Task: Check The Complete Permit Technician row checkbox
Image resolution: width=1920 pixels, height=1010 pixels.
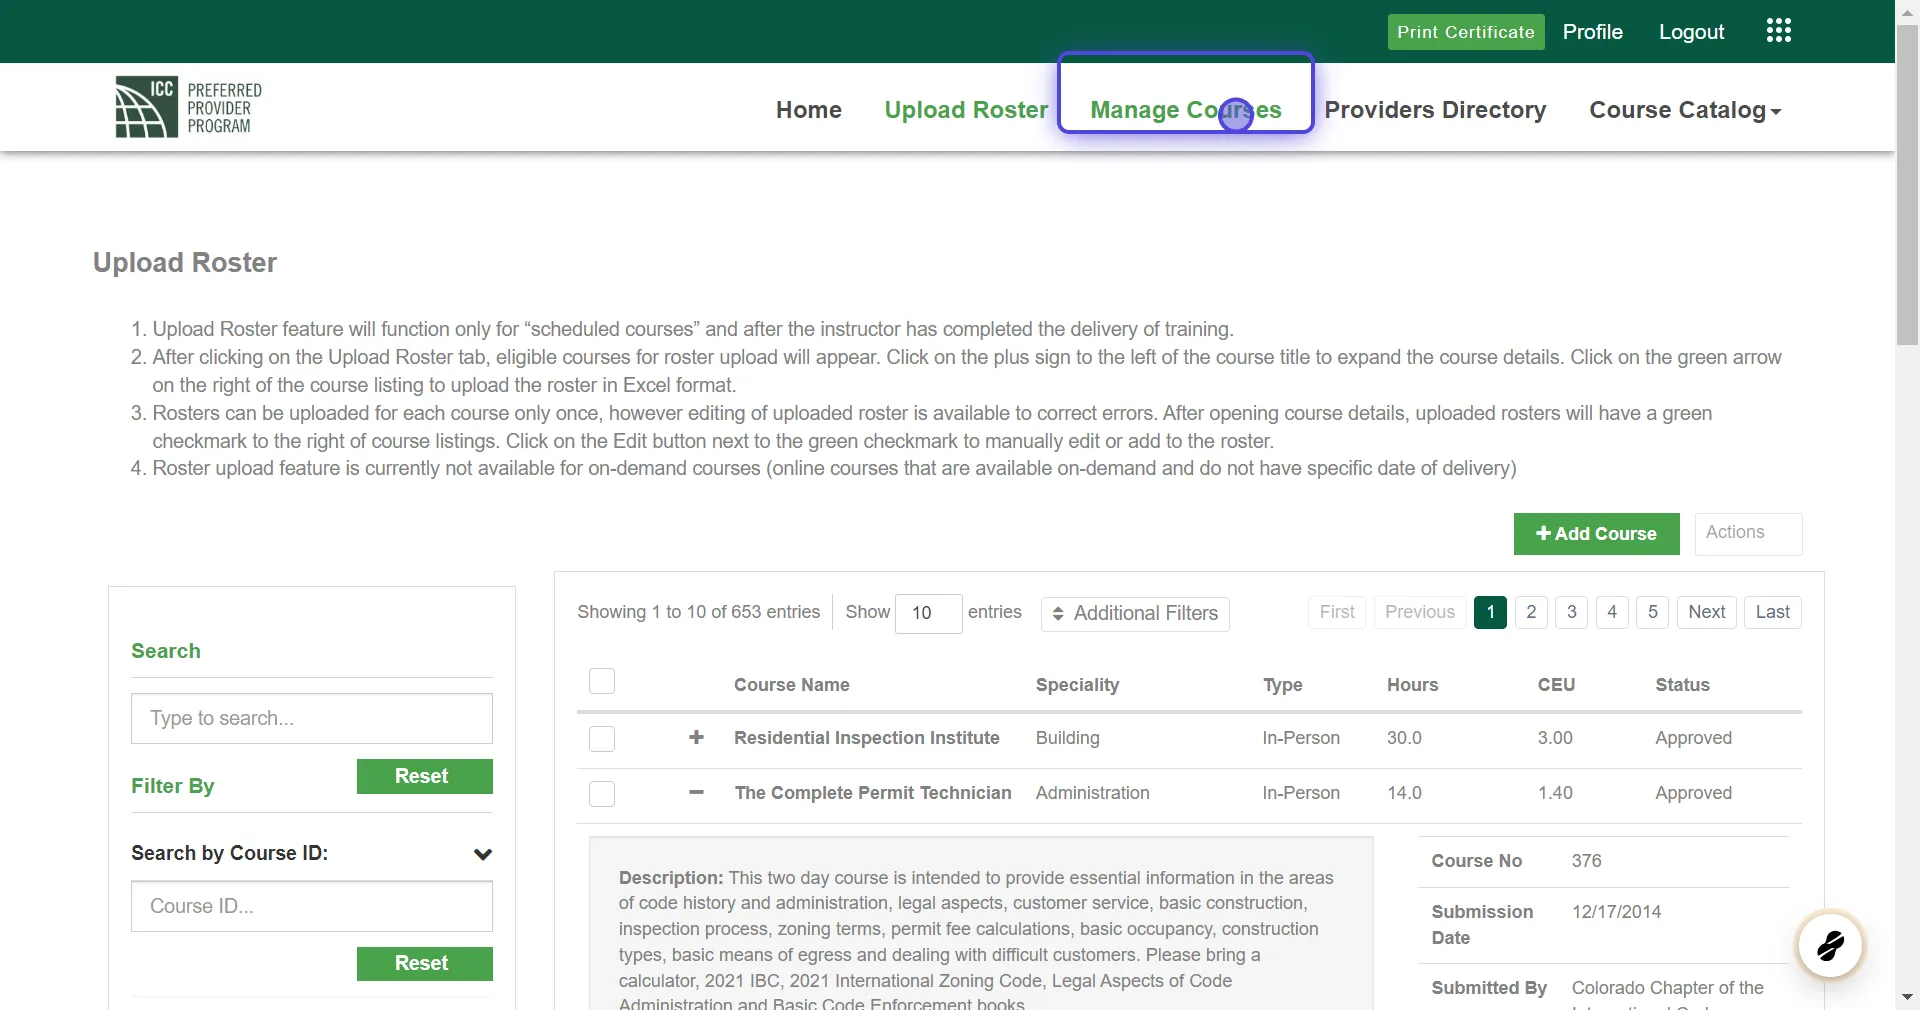Action: coord(602,792)
